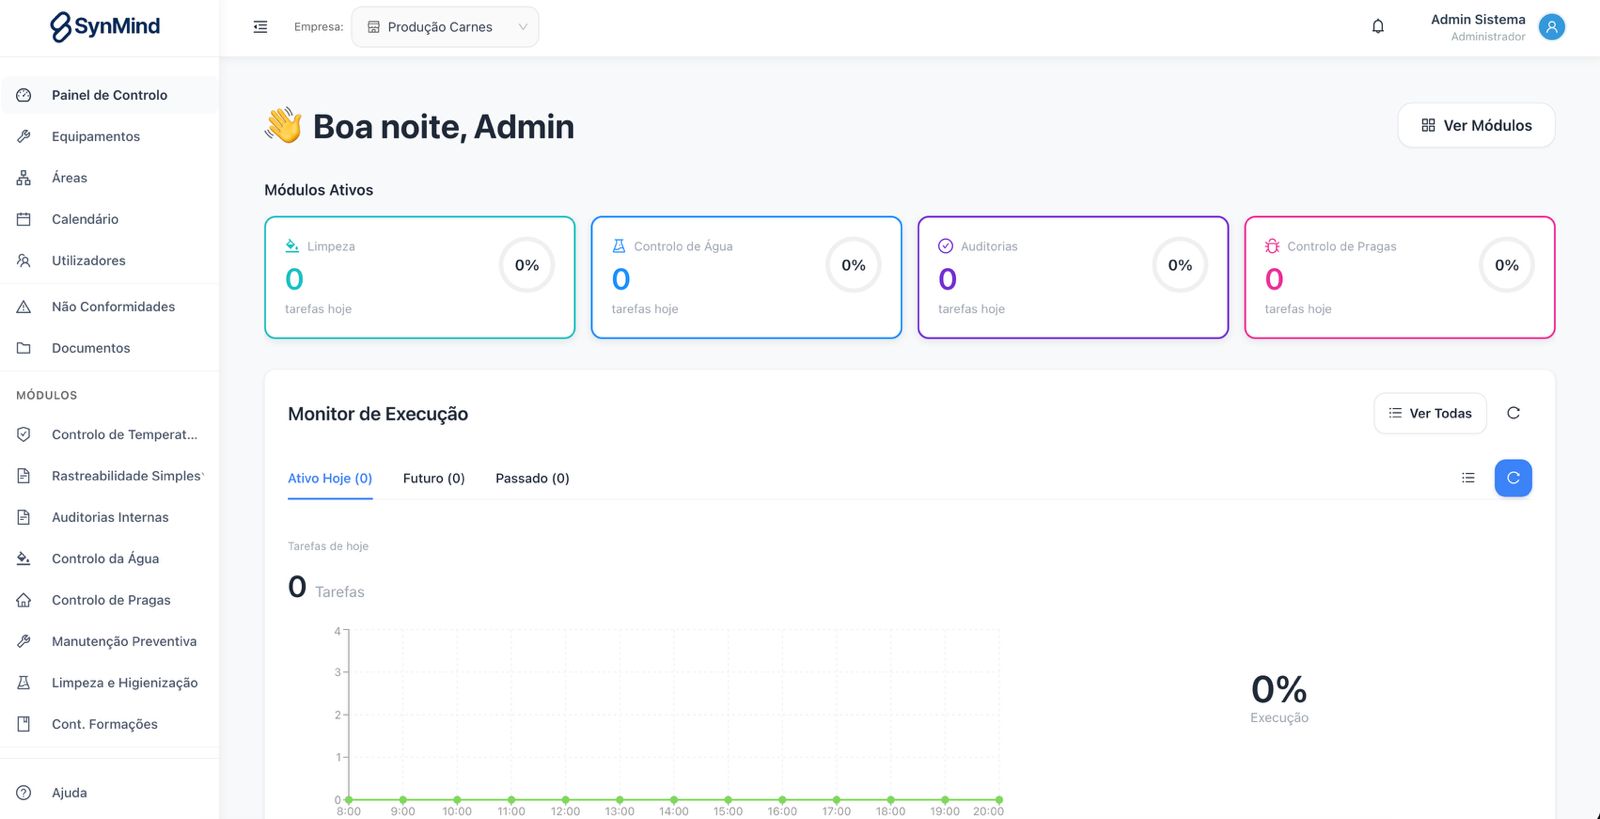Viewport: 1600px width, 819px height.
Task: Open Auditorias Internas module in sidebar
Action: pos(110,517)
